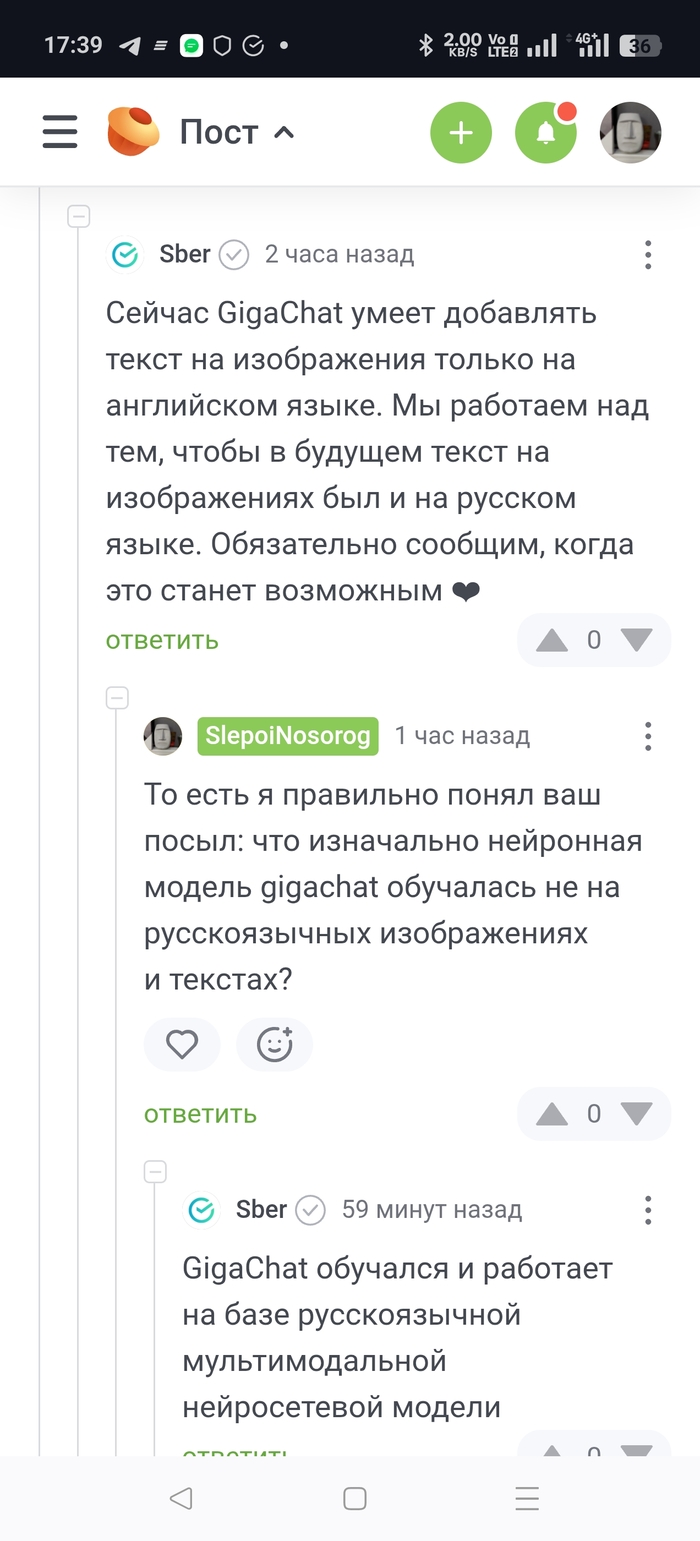Add emoji reaction to SlepoiNosorog comment

(x=274, y=1045)
